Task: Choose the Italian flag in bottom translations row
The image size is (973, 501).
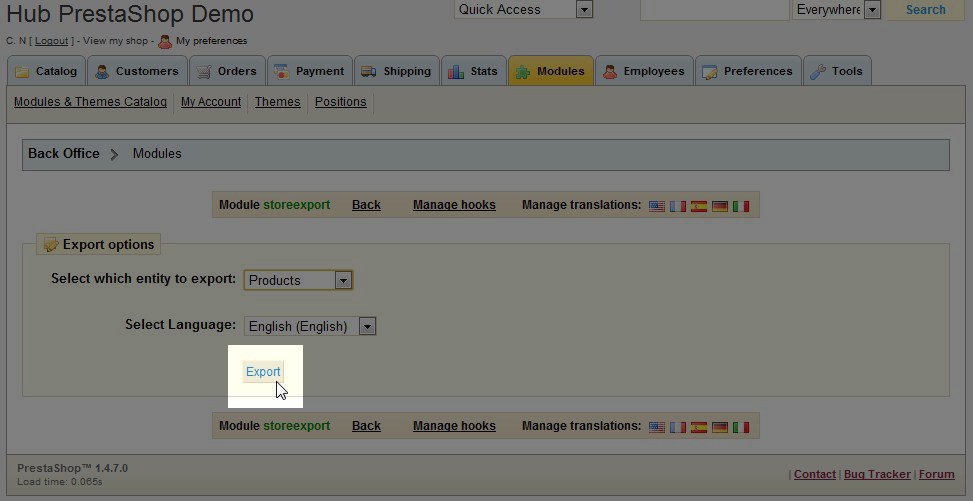Action: click(x=741, y=426)
